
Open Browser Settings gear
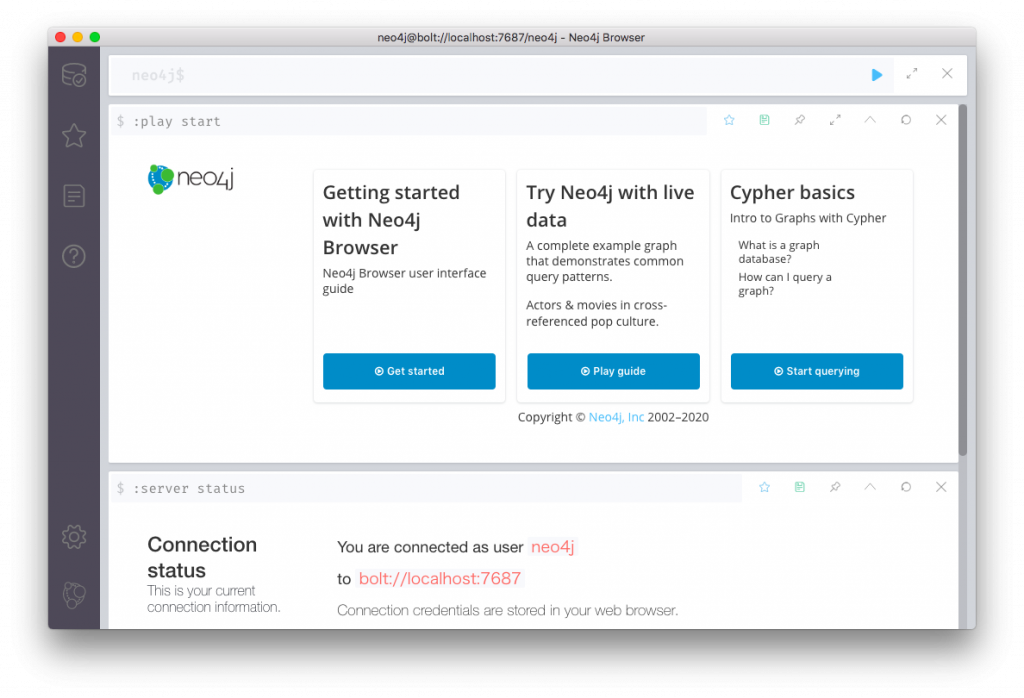point(74,537)
